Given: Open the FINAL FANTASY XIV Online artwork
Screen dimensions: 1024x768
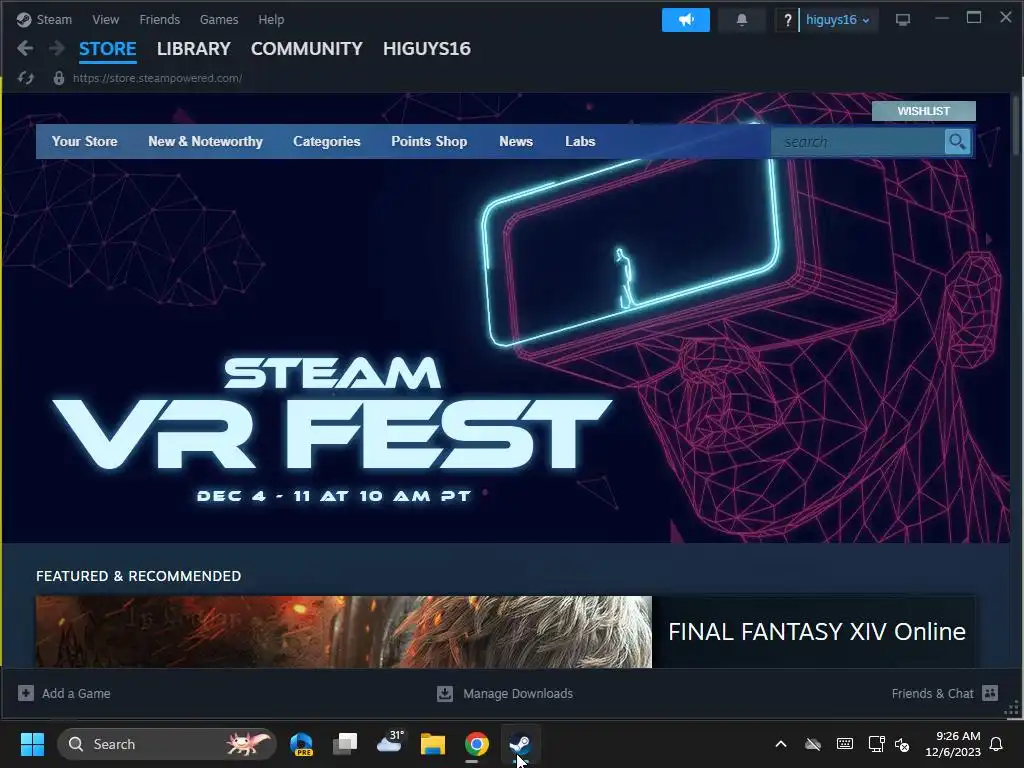Looking at the screenshot, I should coord(344,632).
